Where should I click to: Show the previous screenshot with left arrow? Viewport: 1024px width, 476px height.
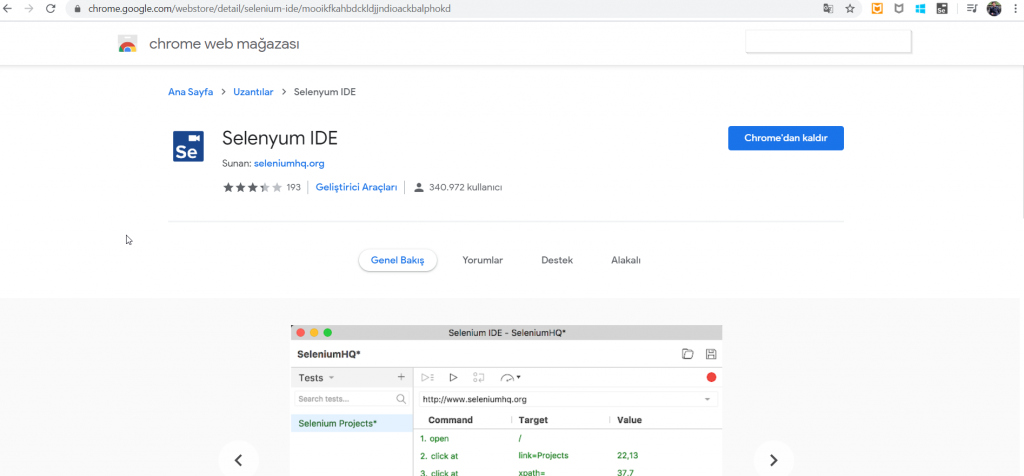point(238,460)
